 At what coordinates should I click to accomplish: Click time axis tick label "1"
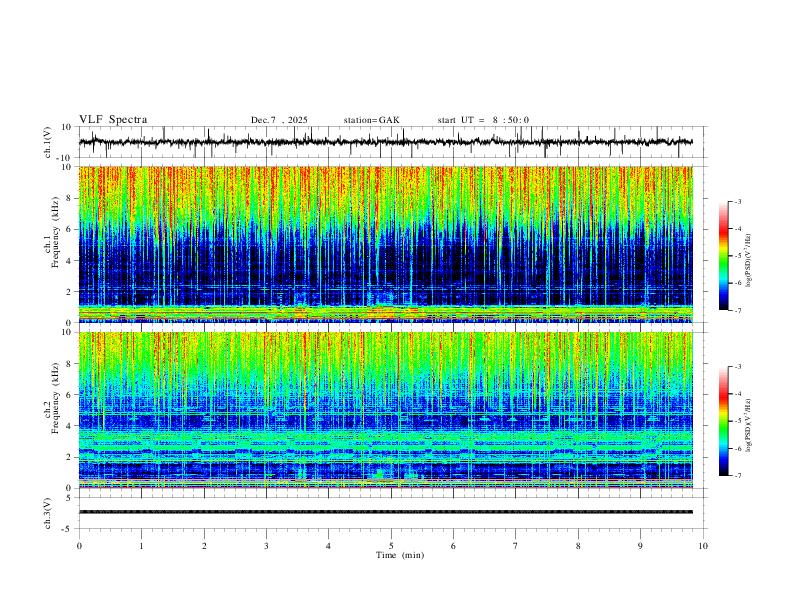pos(141,546)
